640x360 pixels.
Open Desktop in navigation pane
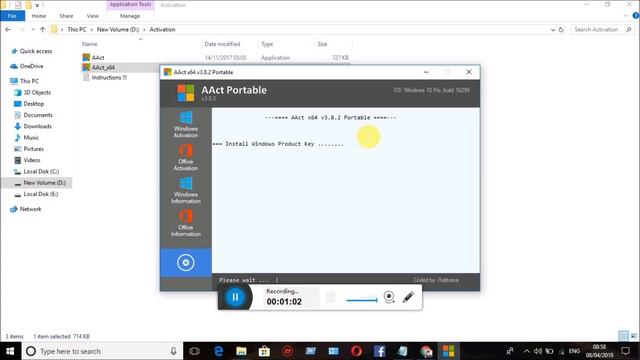pos(33,104)
